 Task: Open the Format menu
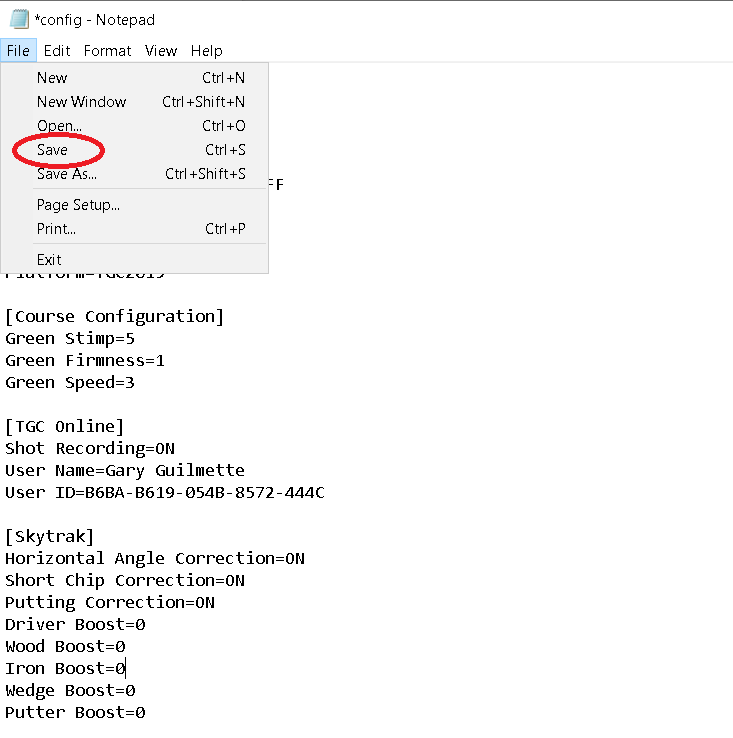(x=107, y=50)
